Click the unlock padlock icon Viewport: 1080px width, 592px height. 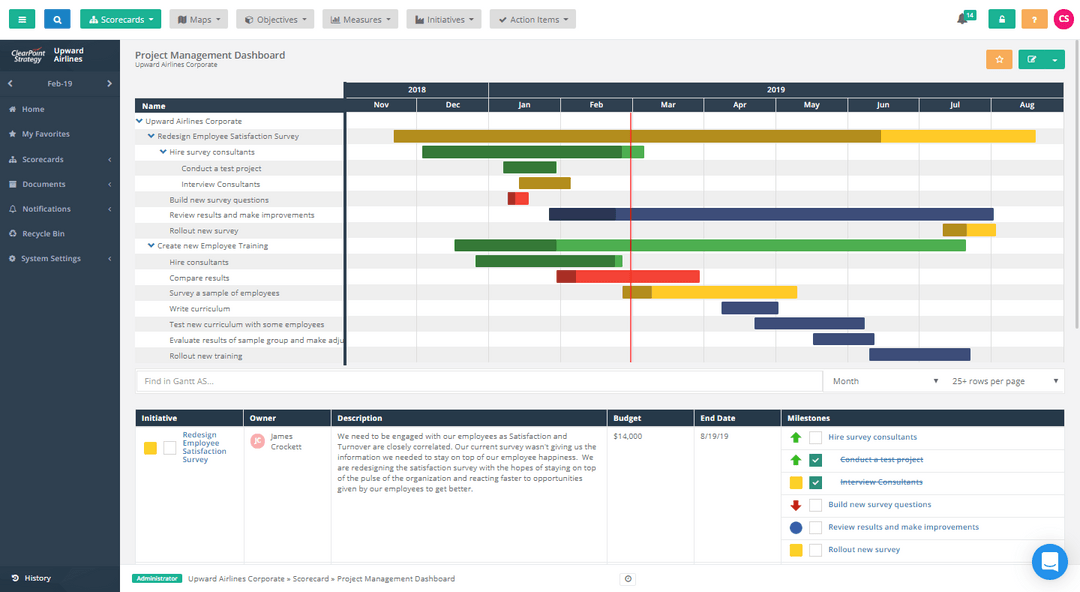1001,18
